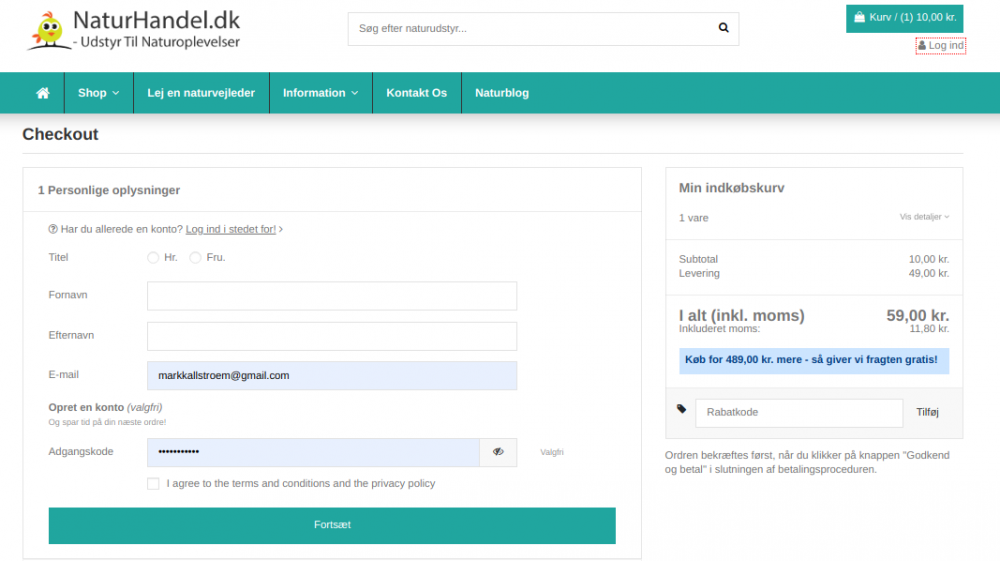
Task: Toggle password visibility eye icon
Action: [498, 452]
